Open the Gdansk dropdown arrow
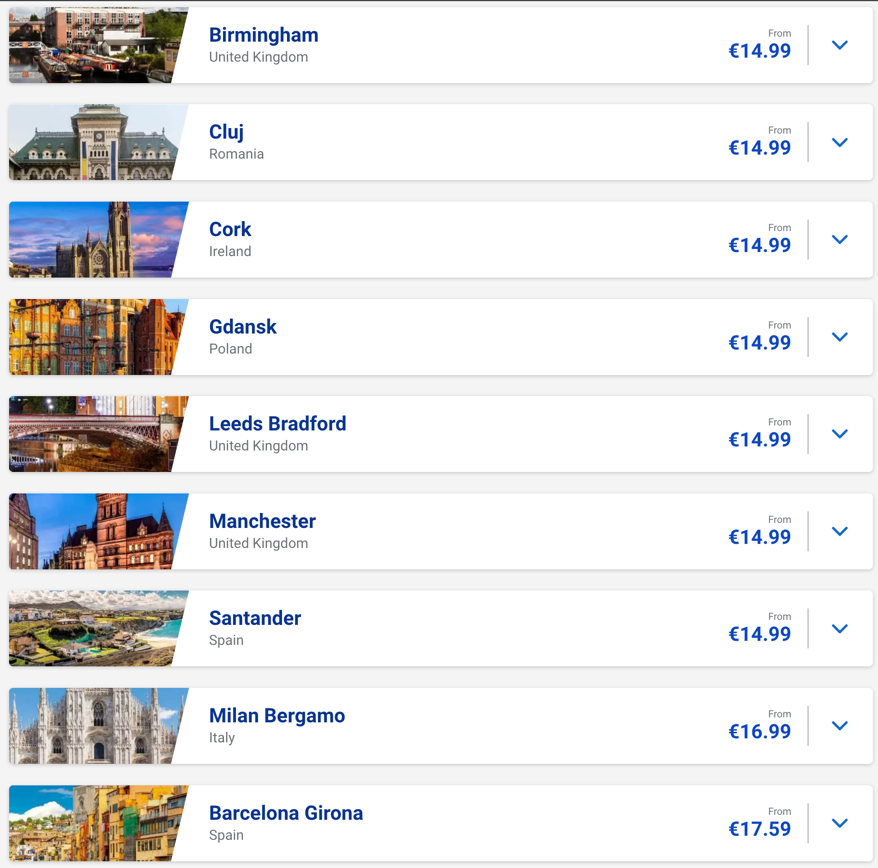Screen dimensions: 878x868 click(x=840, y=337)
